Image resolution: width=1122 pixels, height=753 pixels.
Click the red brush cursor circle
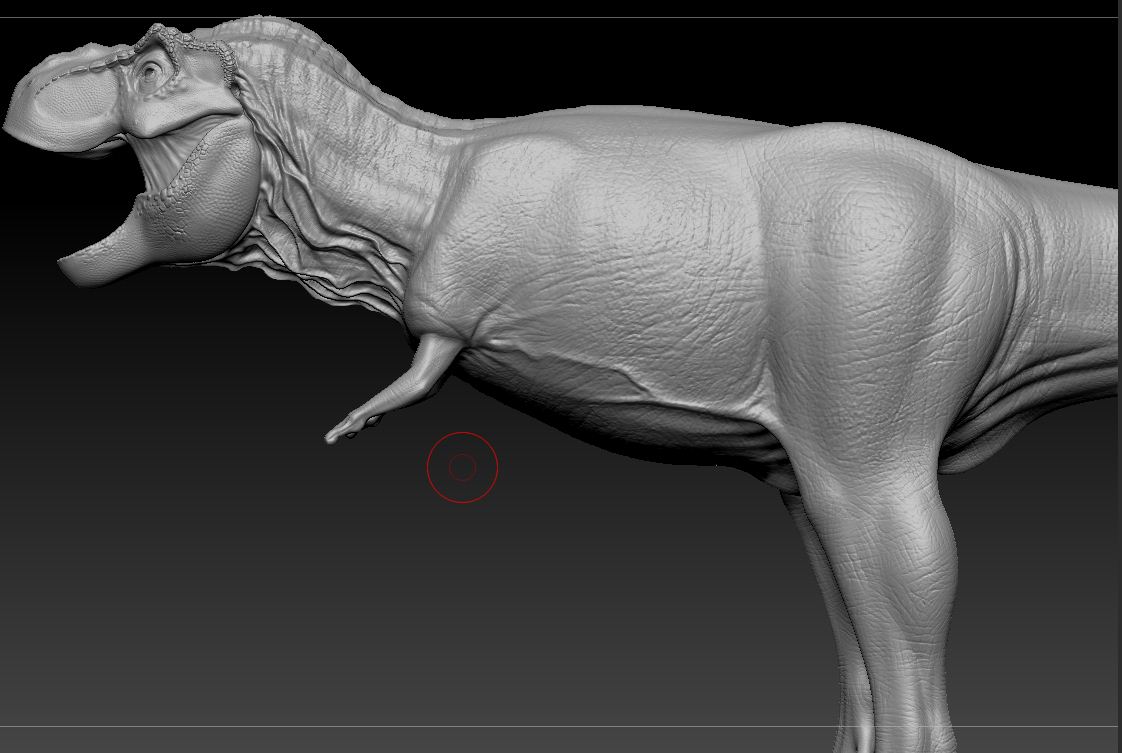[x=462, y=467]
